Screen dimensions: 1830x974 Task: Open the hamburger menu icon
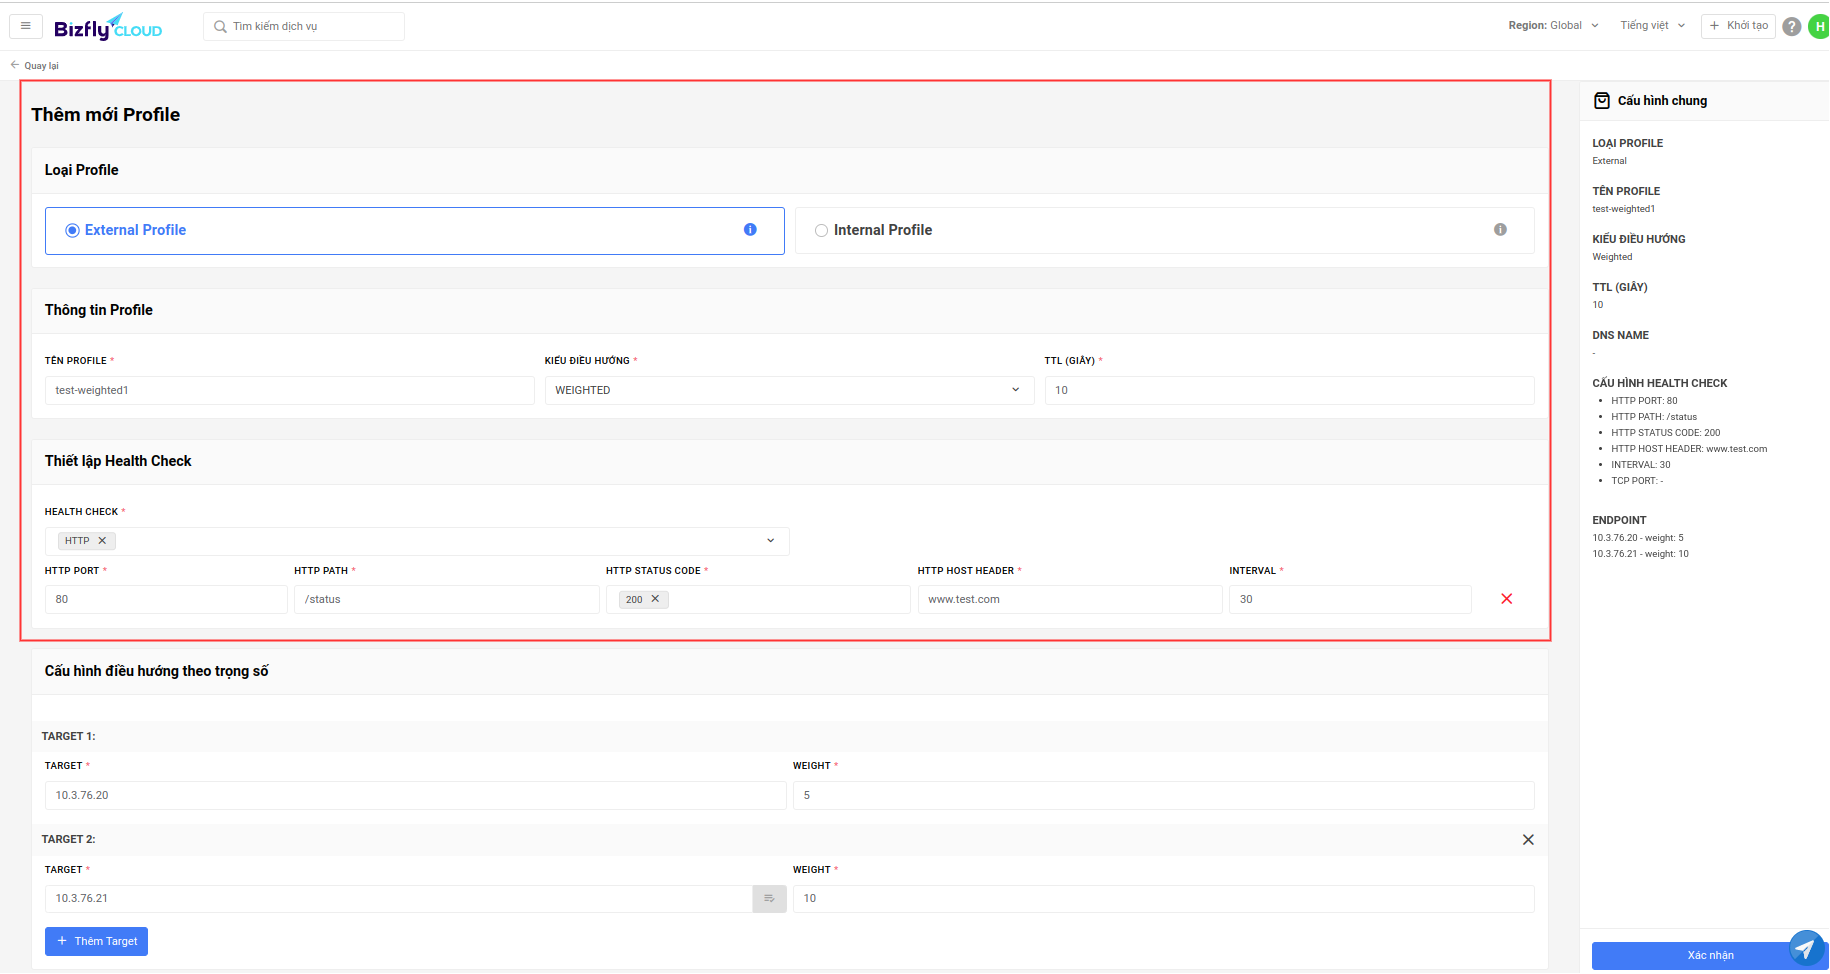pyautogui.click(x=26, y=26)
